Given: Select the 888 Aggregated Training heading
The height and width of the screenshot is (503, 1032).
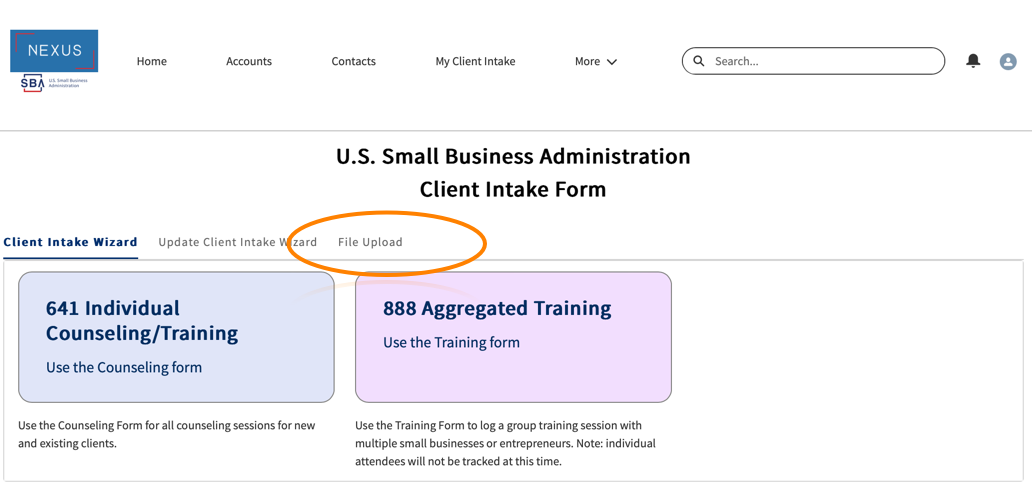Looking at the screenshot, I should pyautogui.click(x=497, y=308).
